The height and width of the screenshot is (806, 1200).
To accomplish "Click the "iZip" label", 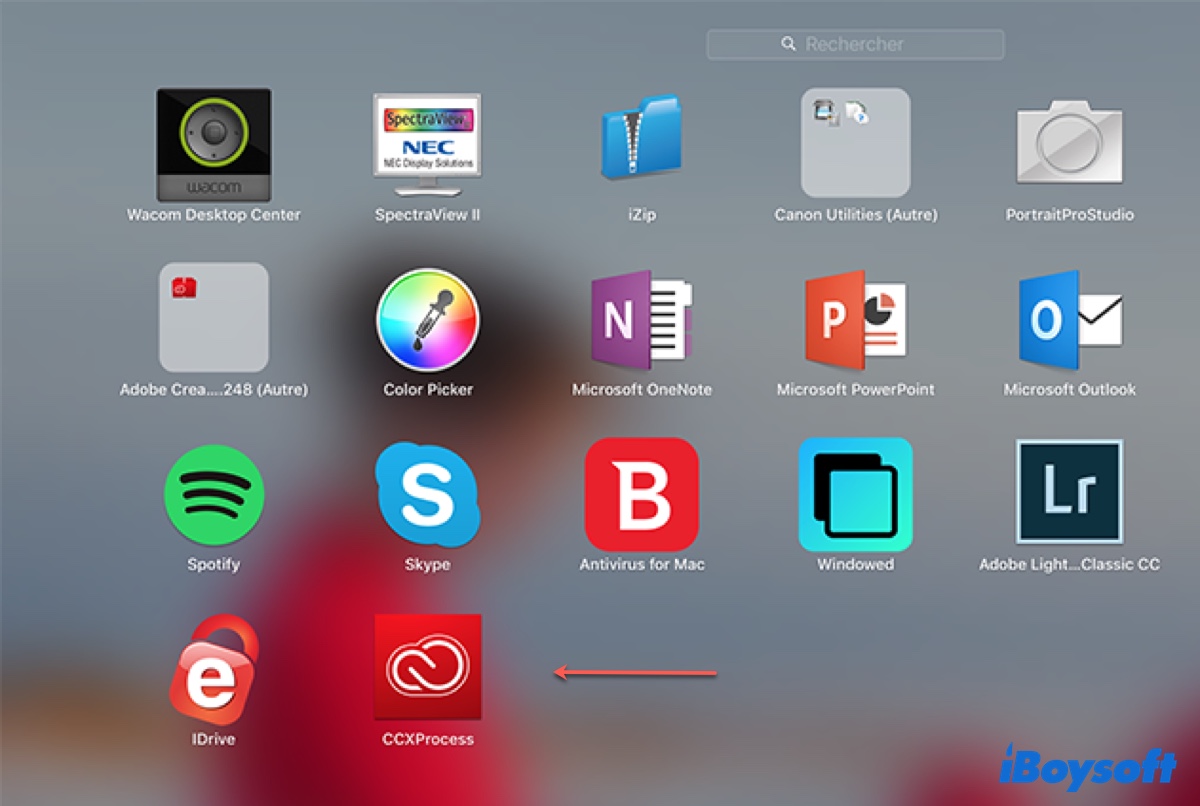I will tap(642, 215).
